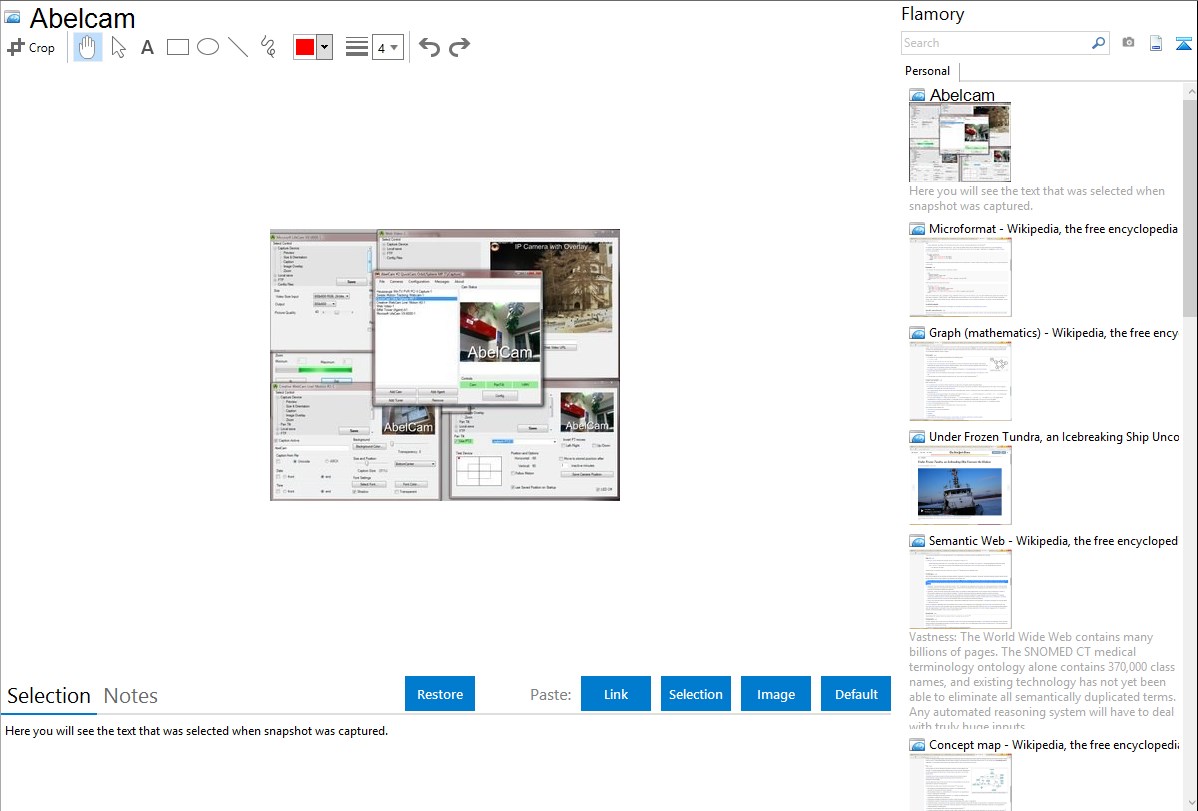Select the Crop tool
This screenshot has height=811, width=1198.
(x=31, y=47)
